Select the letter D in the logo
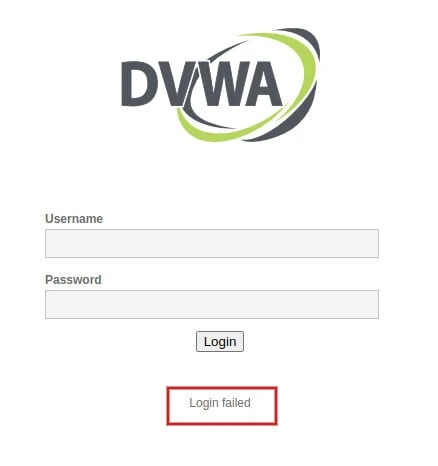438x466 pixels. [x=138, y=84]
